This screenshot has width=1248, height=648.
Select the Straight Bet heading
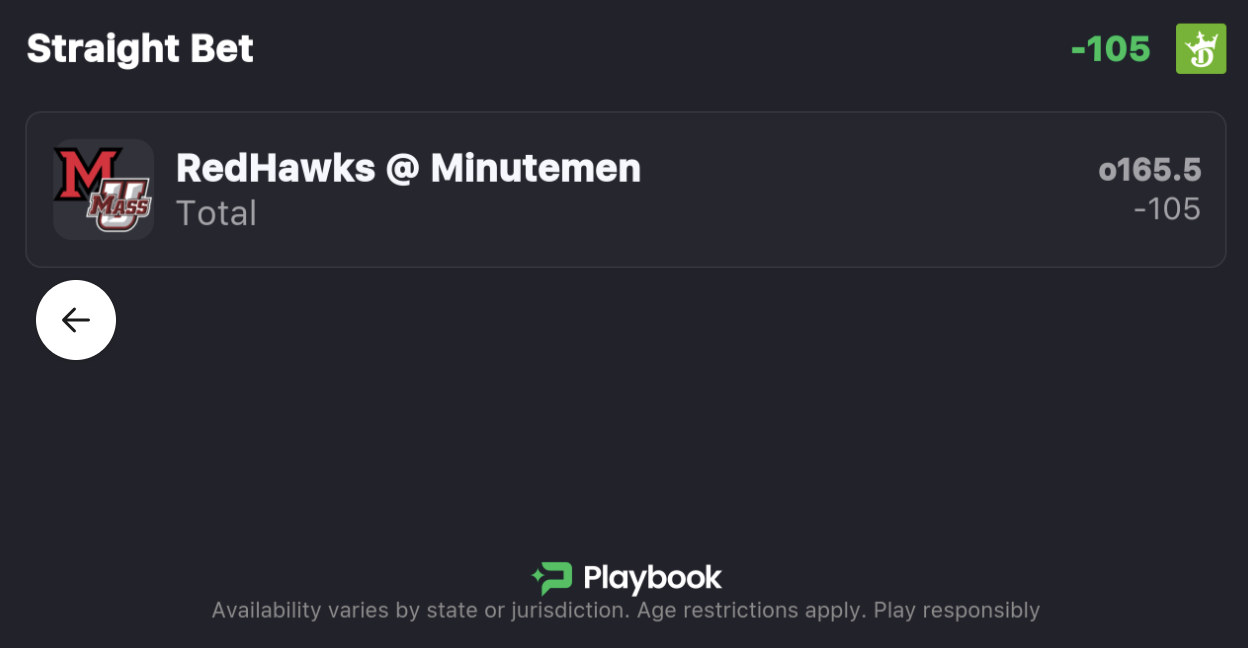tap(139, 47)
